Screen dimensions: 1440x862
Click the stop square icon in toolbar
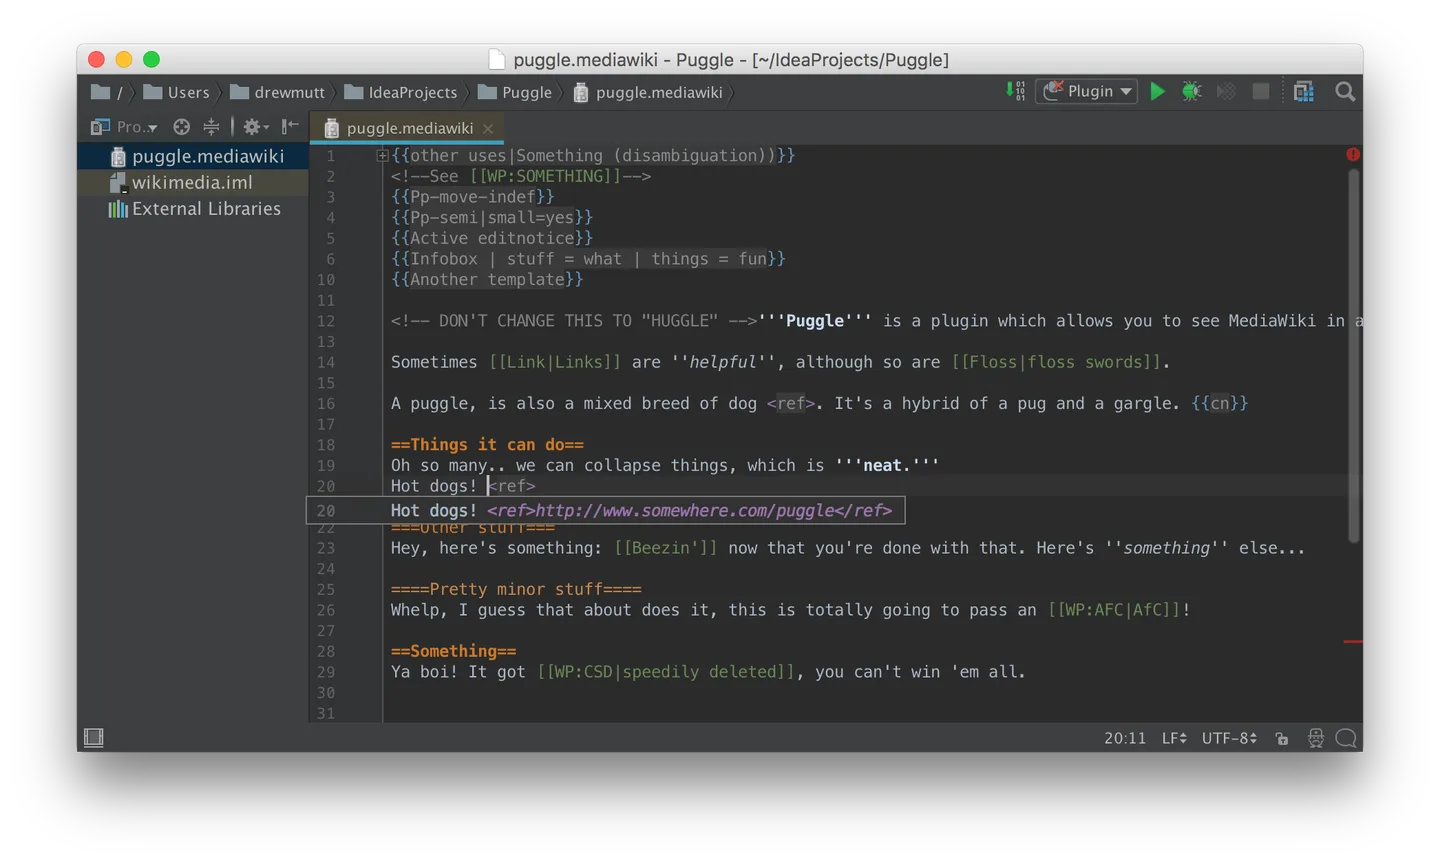pyautogui.click(x=1261, y=92)
